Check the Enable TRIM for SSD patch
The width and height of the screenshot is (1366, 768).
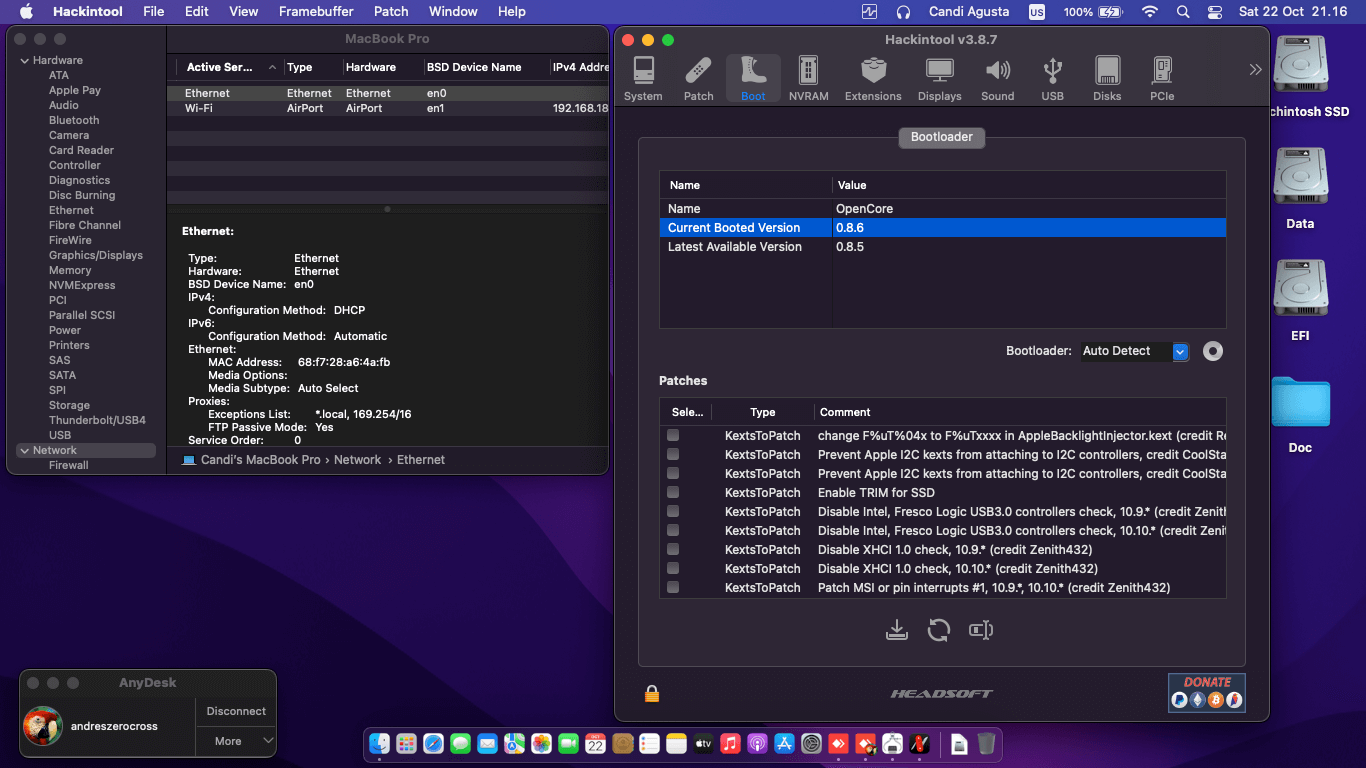(x=673, y=493)
